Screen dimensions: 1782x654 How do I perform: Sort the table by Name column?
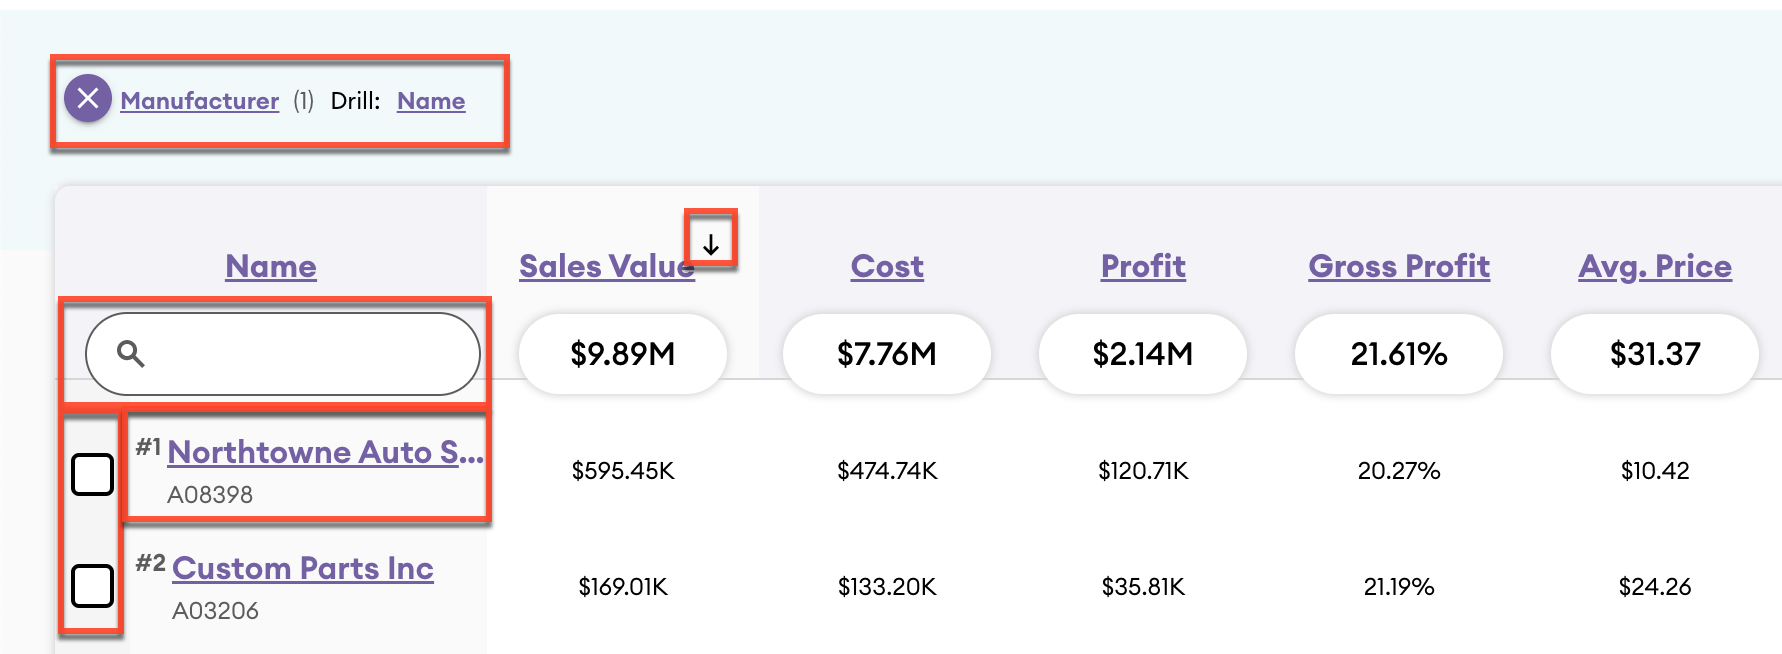point(271,266)
